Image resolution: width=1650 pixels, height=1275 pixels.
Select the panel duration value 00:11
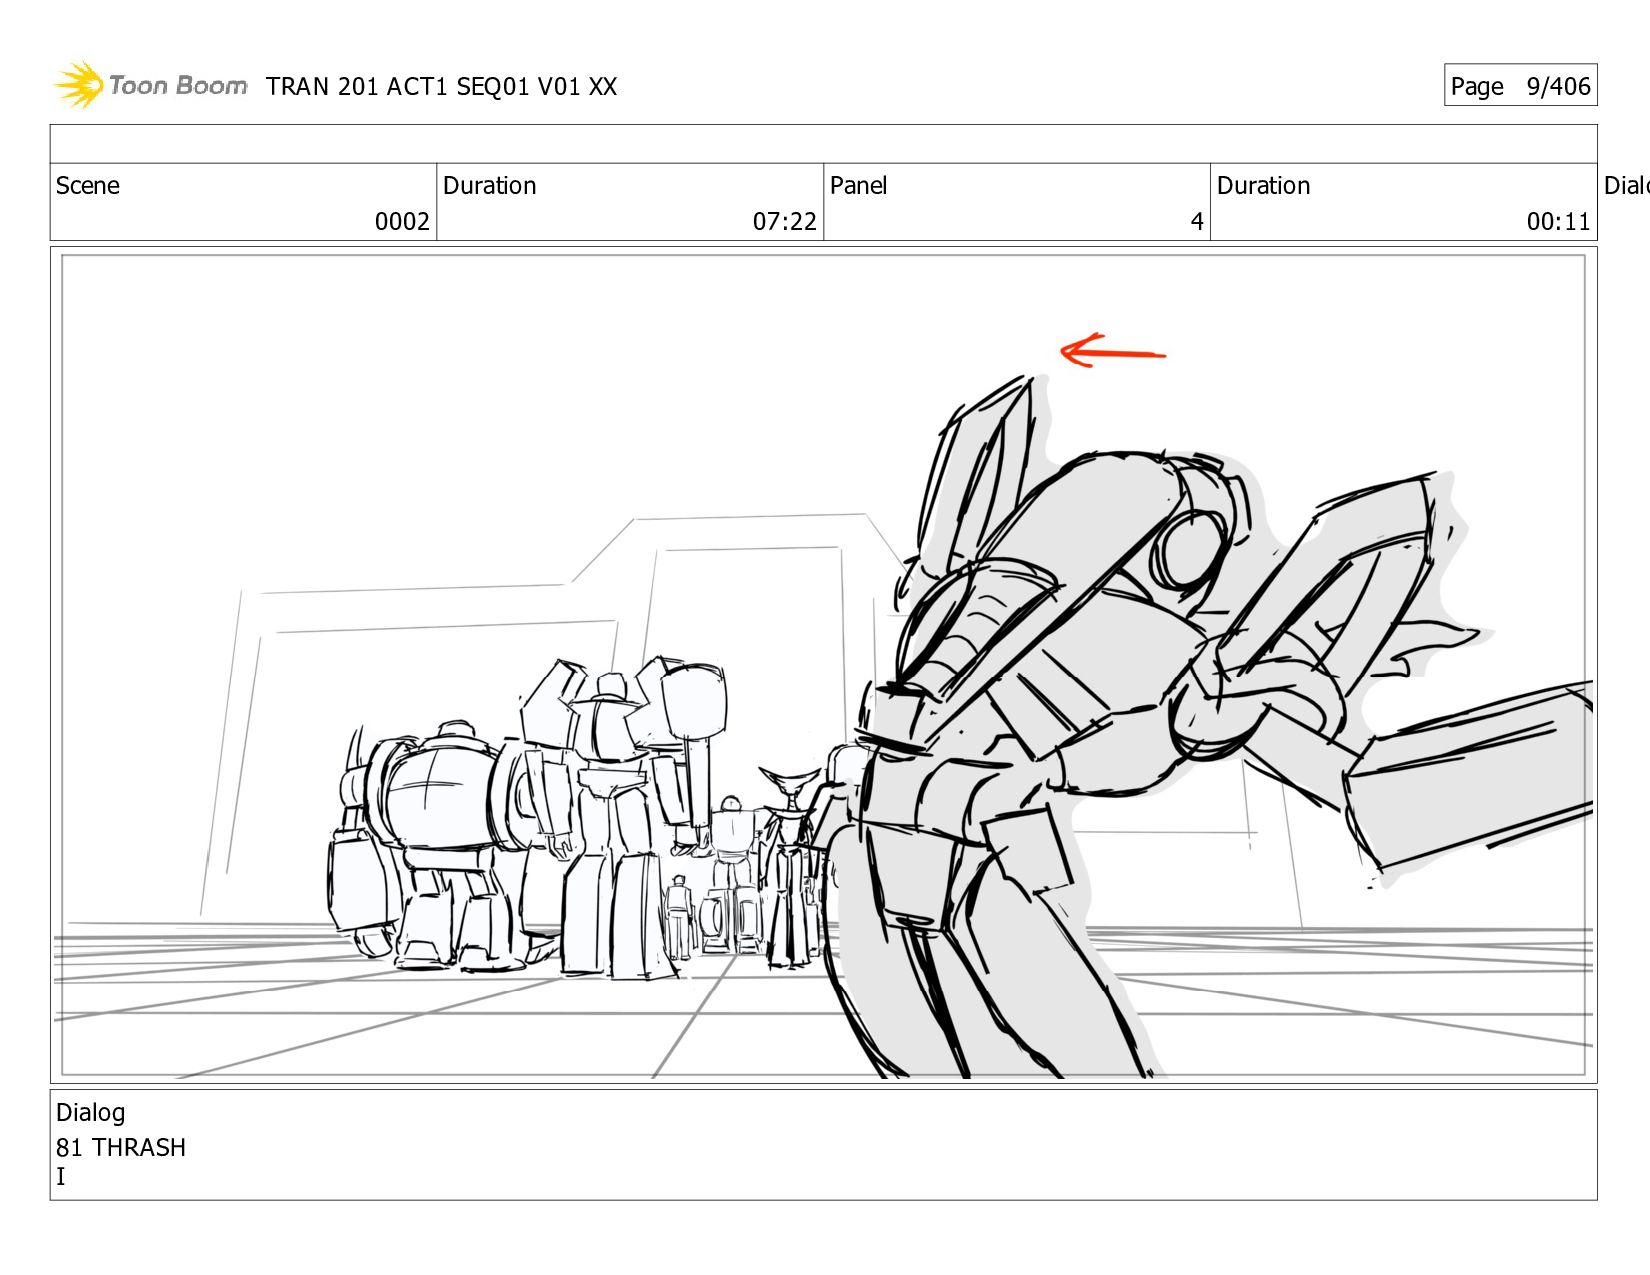click(1558, 222)
